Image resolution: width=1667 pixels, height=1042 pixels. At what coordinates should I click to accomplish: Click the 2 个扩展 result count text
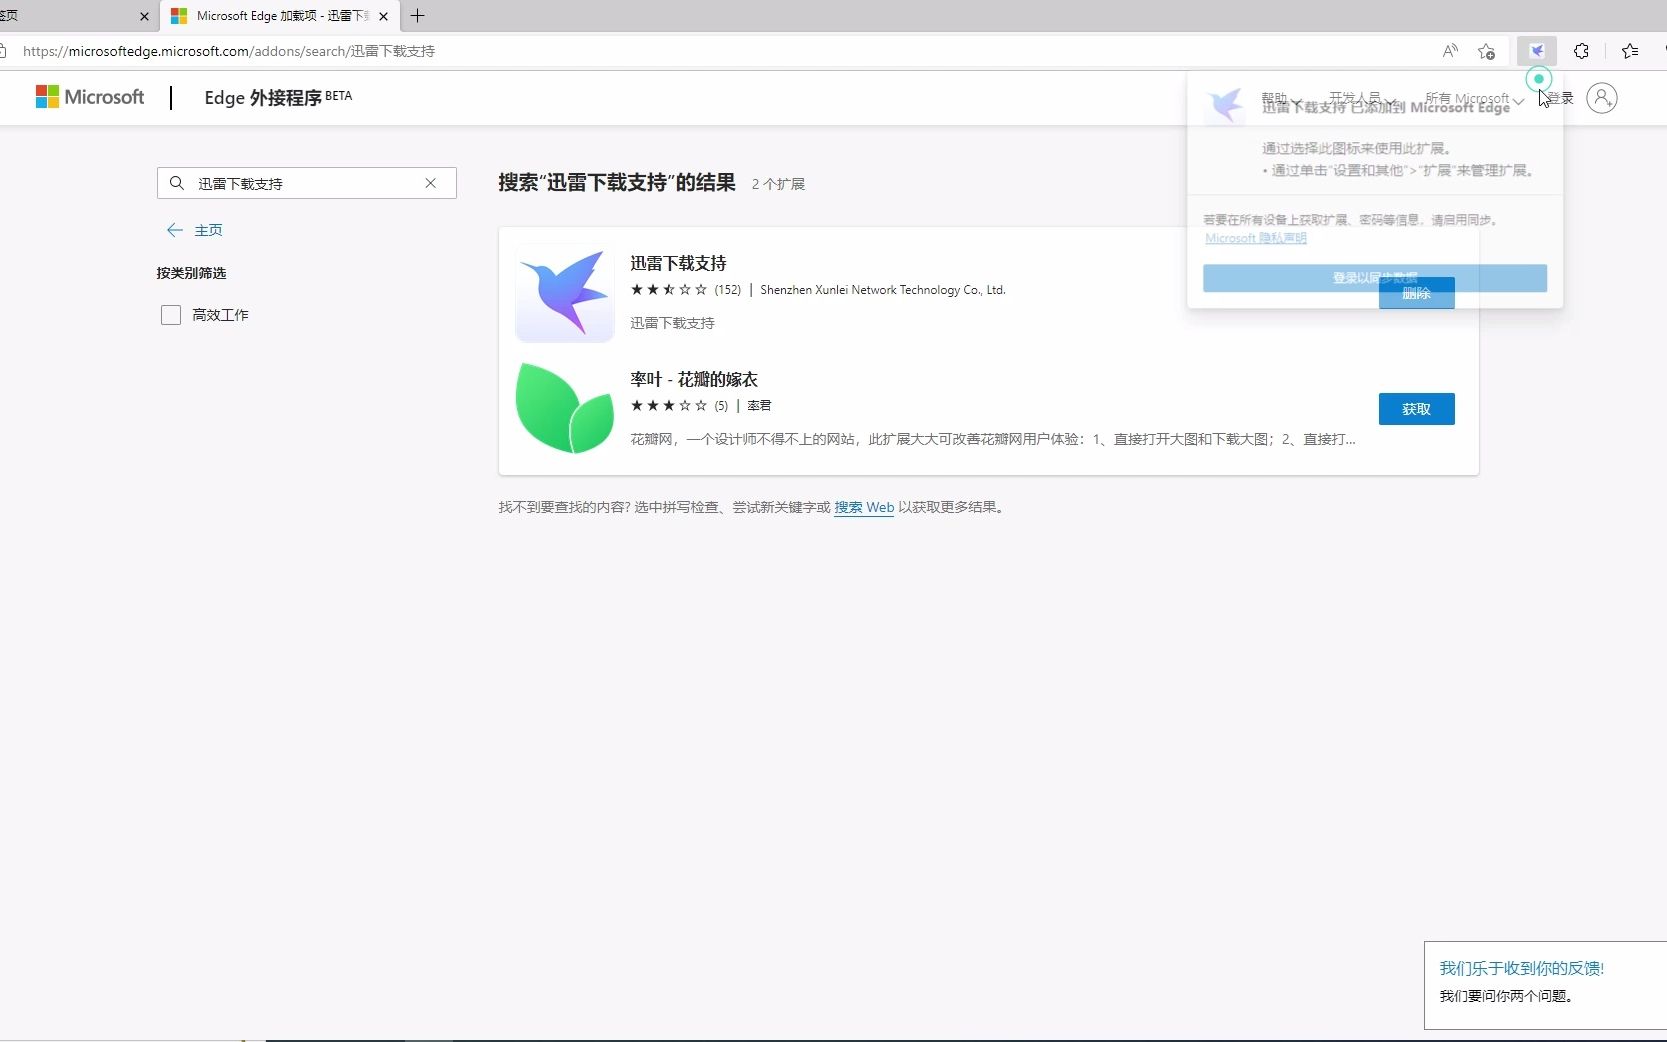click(778, 184)
